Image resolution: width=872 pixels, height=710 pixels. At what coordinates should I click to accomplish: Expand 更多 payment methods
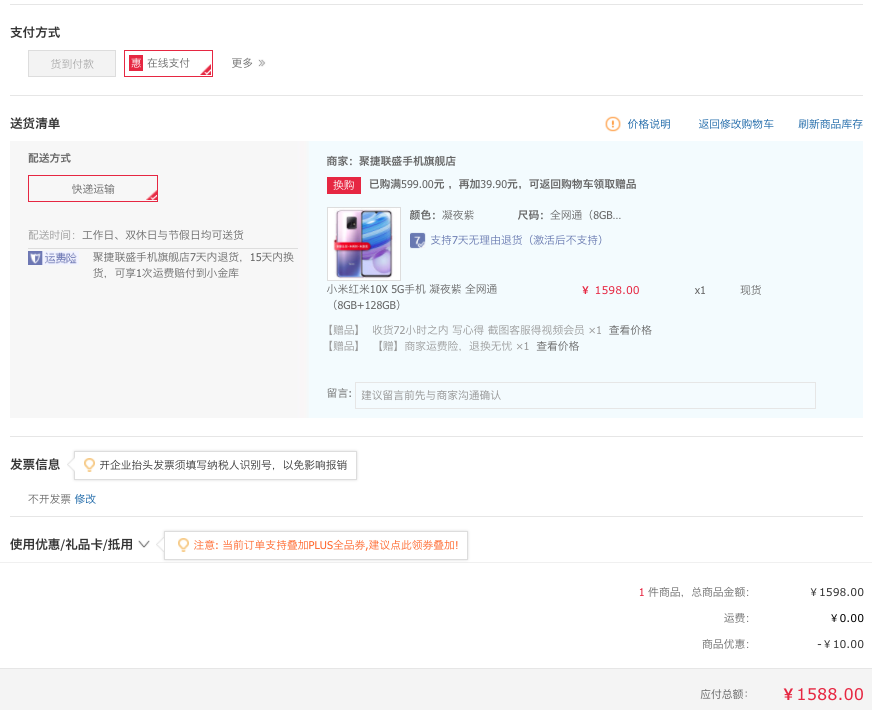(x=248, y=63)
